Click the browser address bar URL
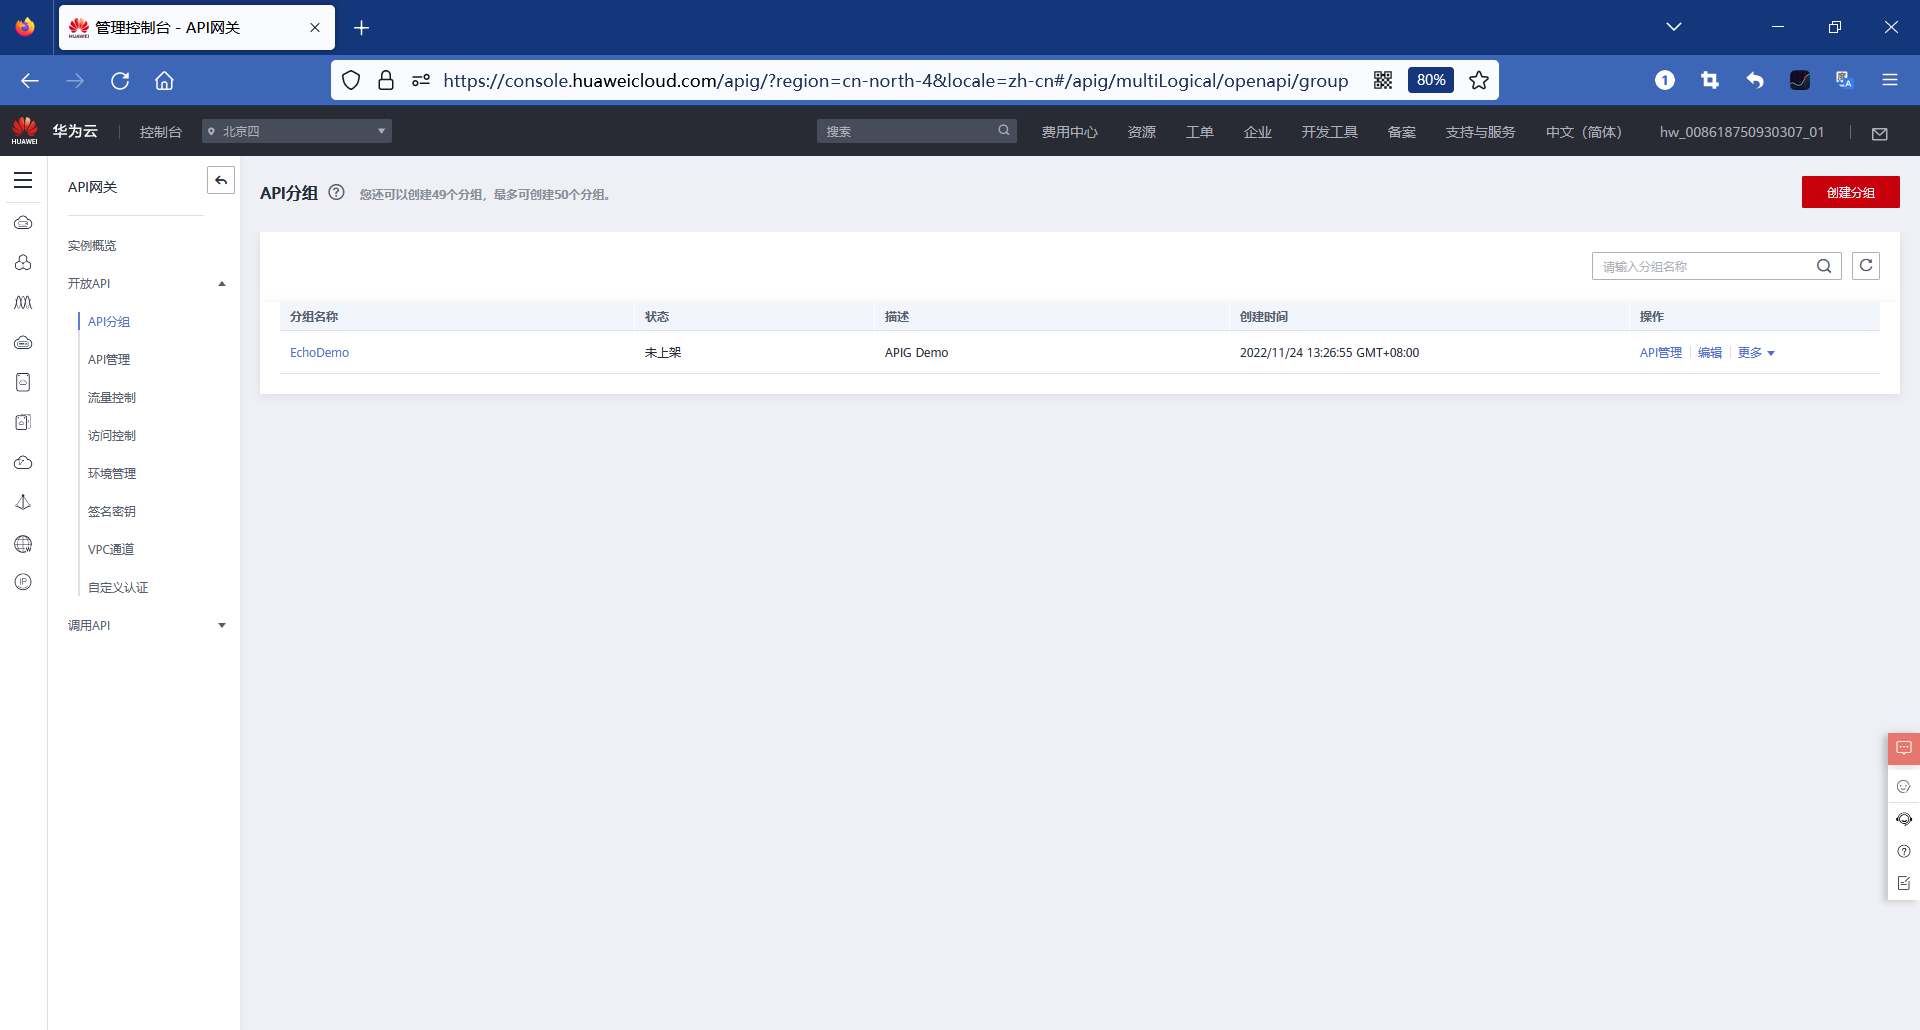 (896, 80)
